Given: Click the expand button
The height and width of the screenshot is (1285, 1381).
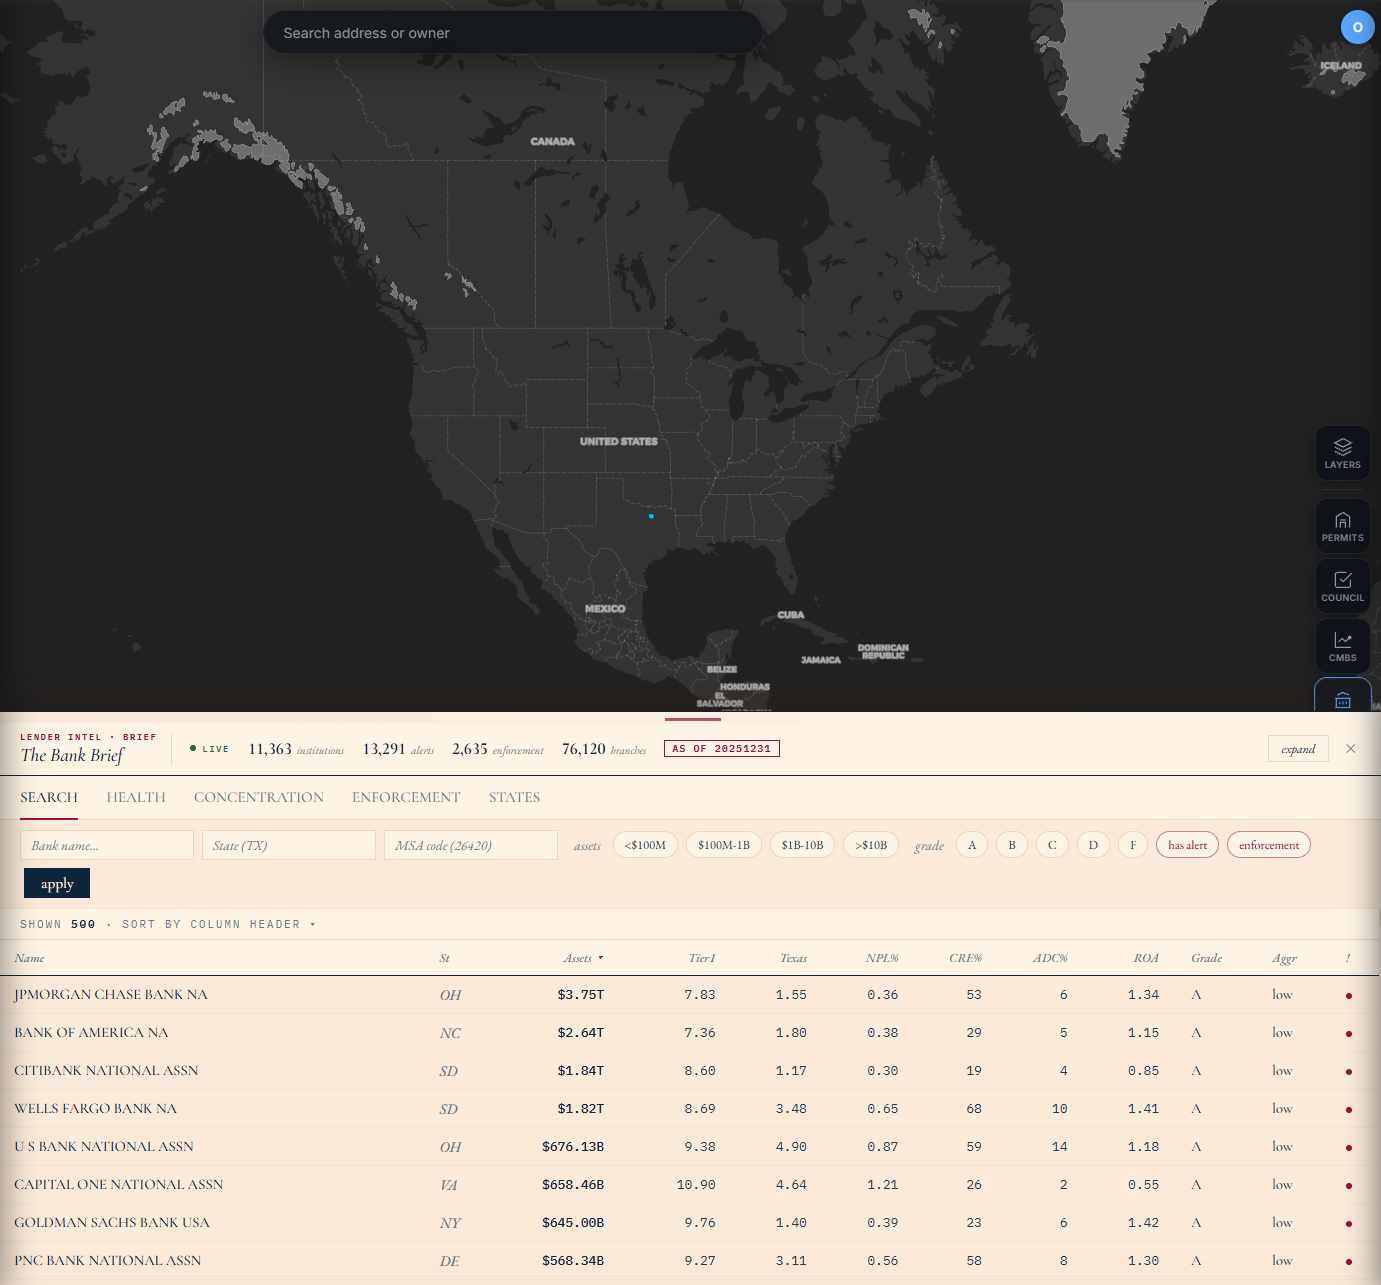Looking at the screenshot, I should click(x=1298, y=749).
